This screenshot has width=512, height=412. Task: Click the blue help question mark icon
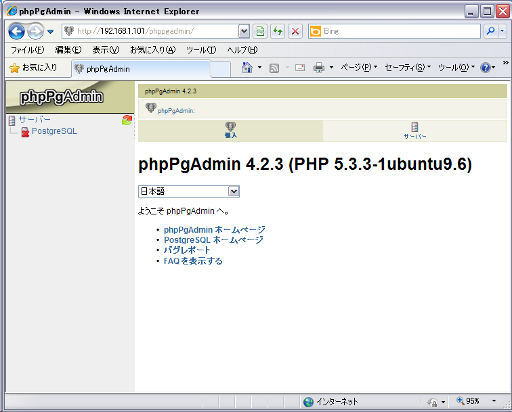pos(485,68)
